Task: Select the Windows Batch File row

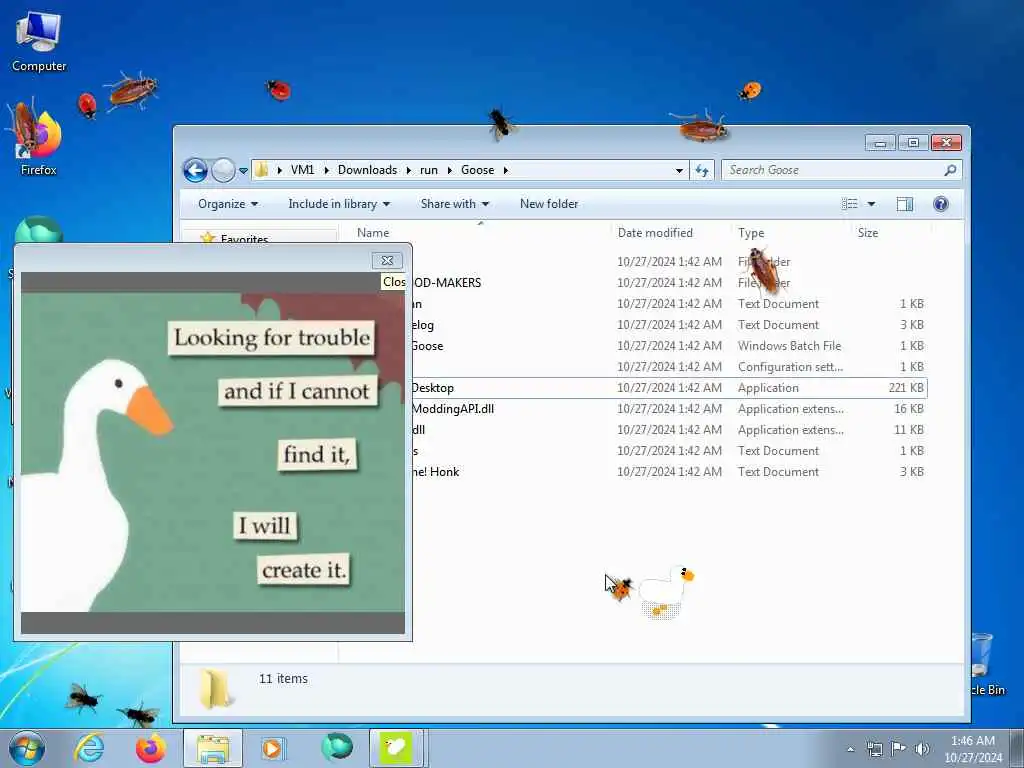Action: [669, 345]
